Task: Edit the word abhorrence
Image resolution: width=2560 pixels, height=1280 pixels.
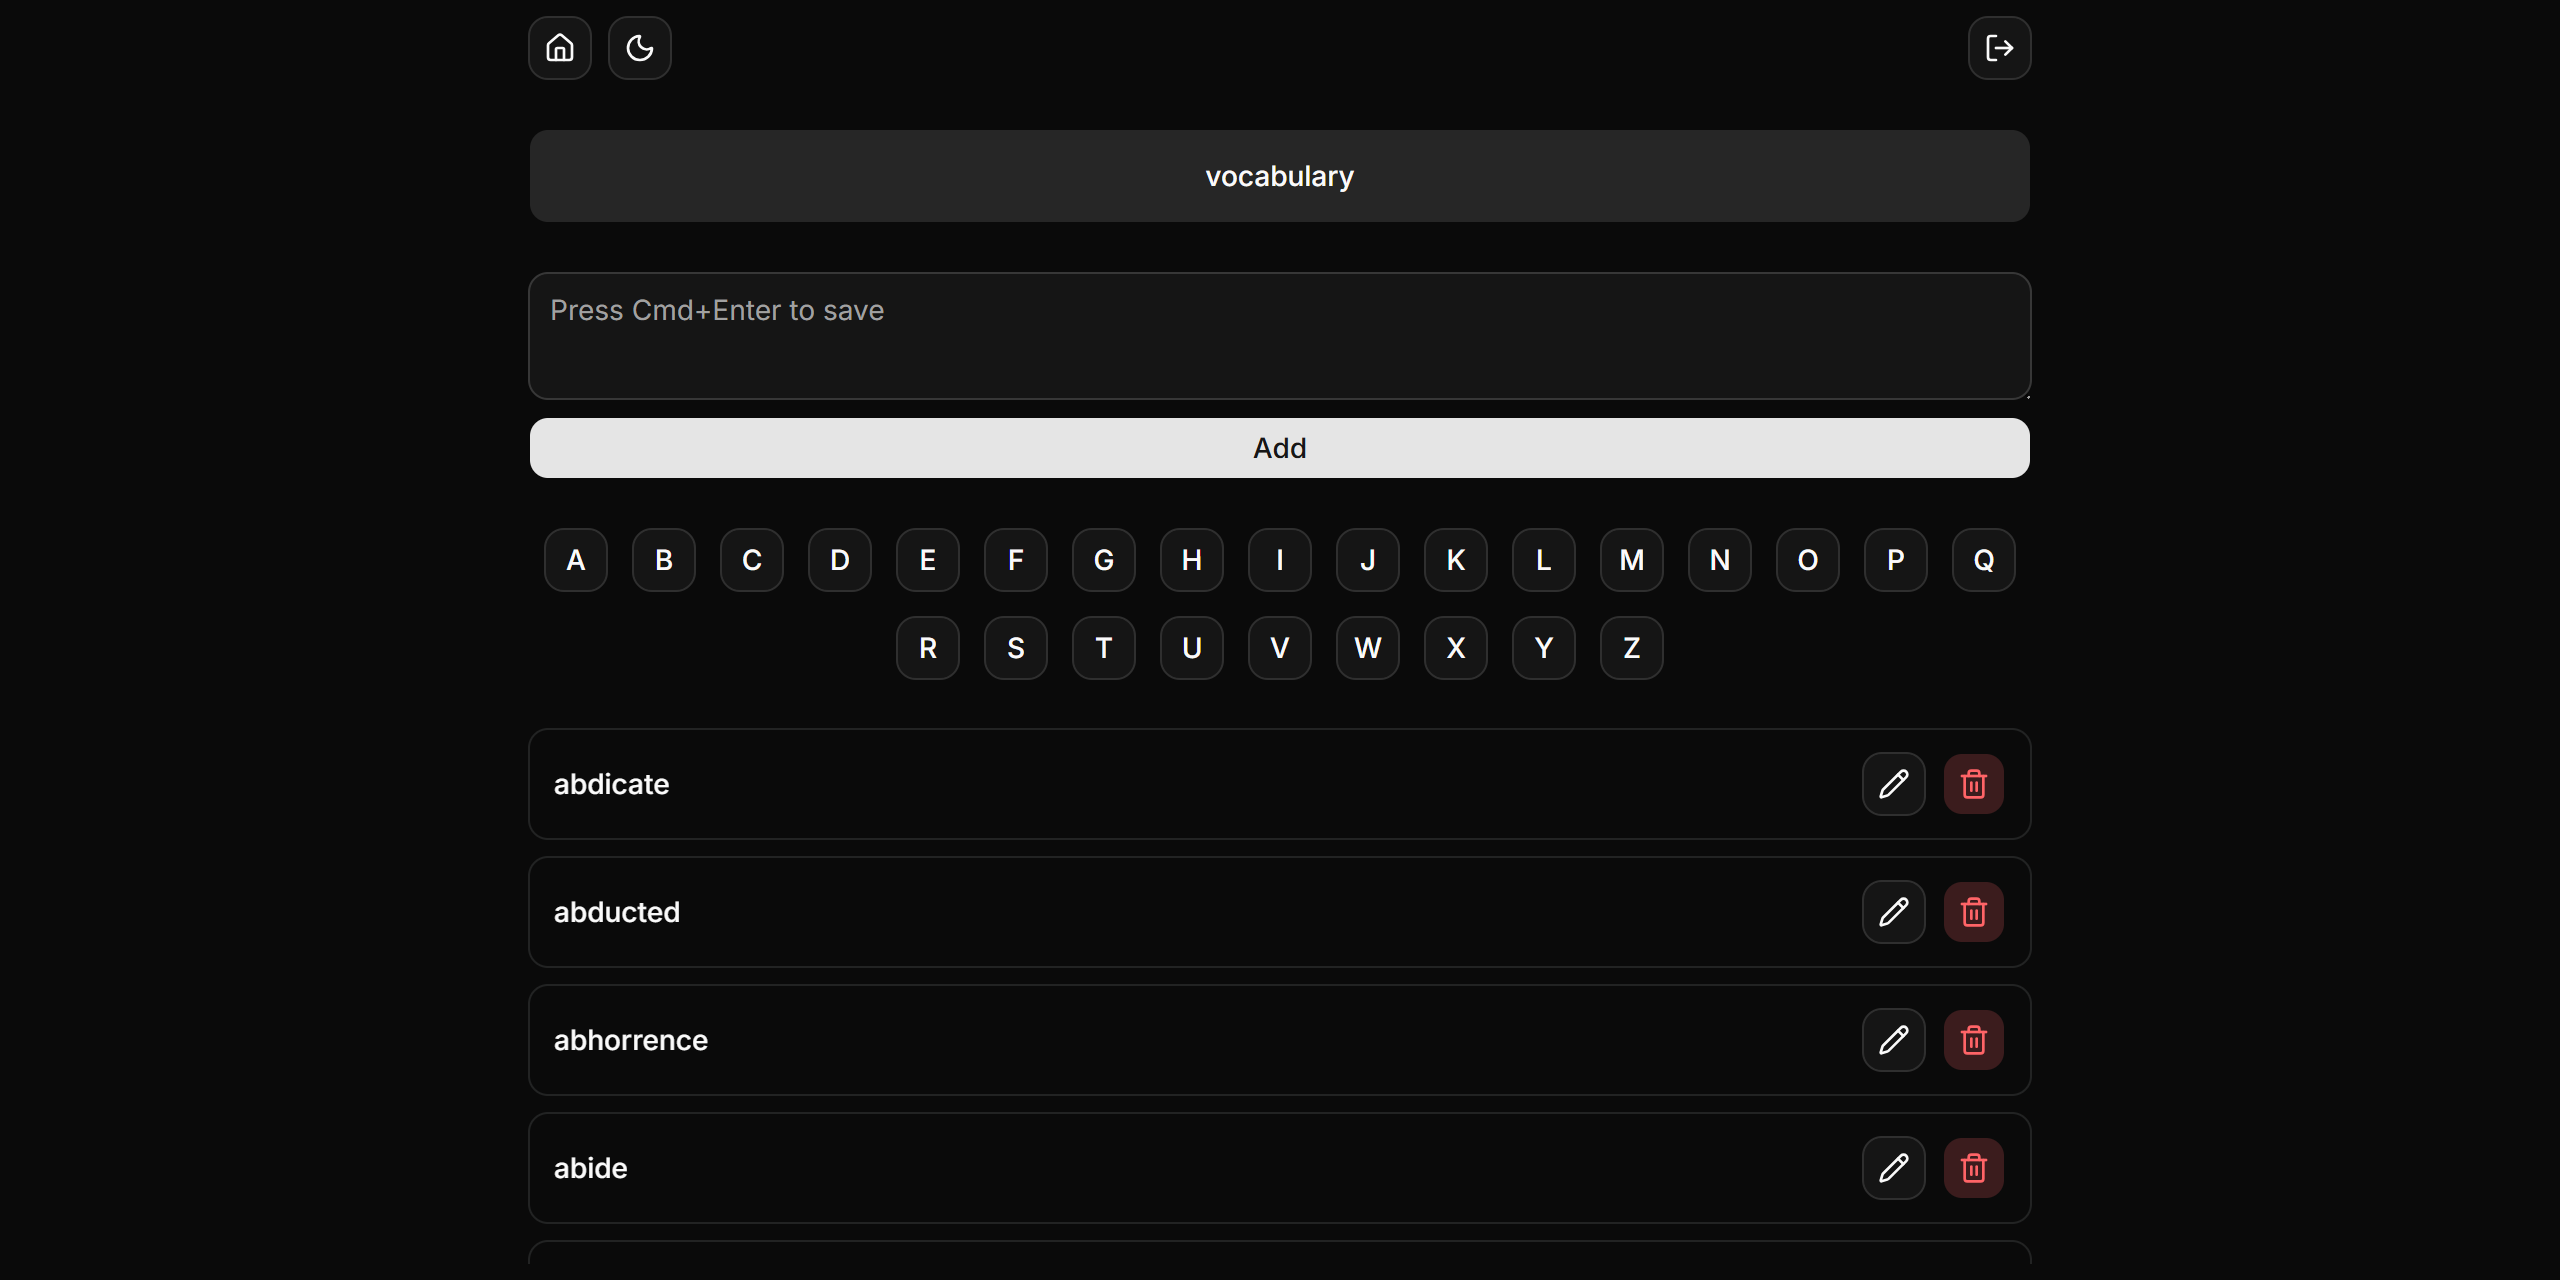Action: coord(1893,1040)
